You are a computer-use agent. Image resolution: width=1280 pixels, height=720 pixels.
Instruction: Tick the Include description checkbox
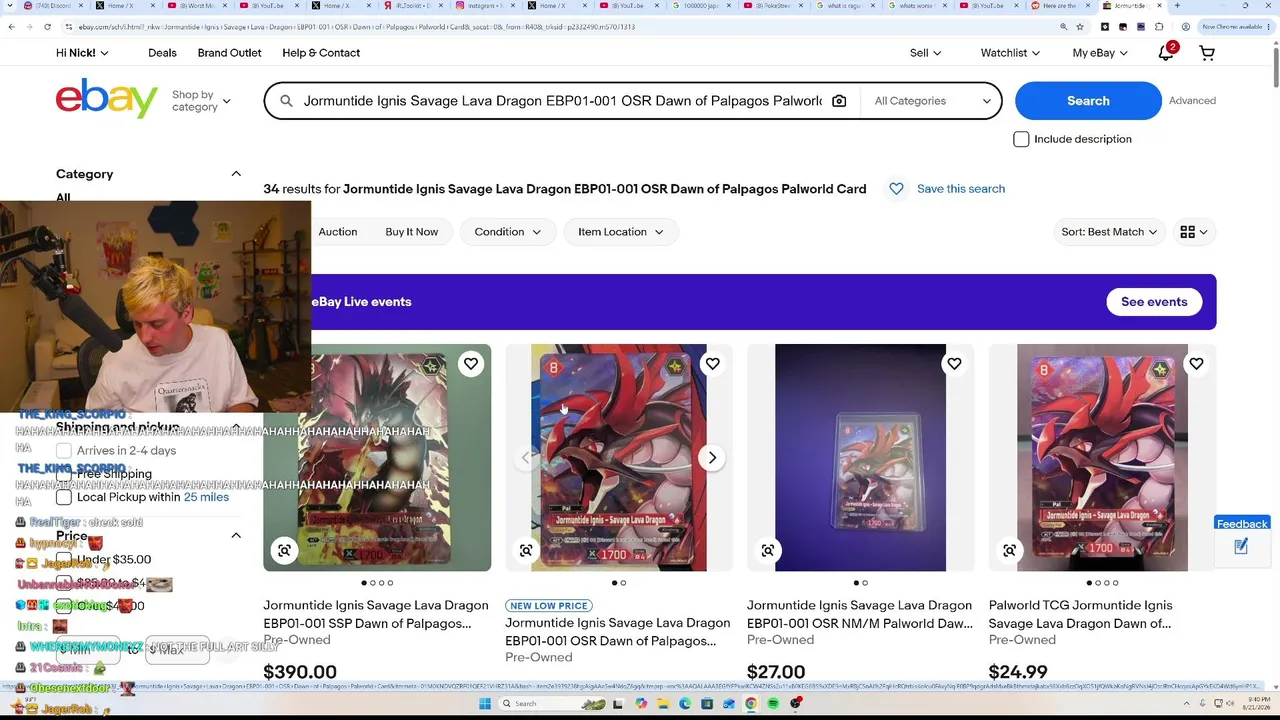coord(1021,139)
